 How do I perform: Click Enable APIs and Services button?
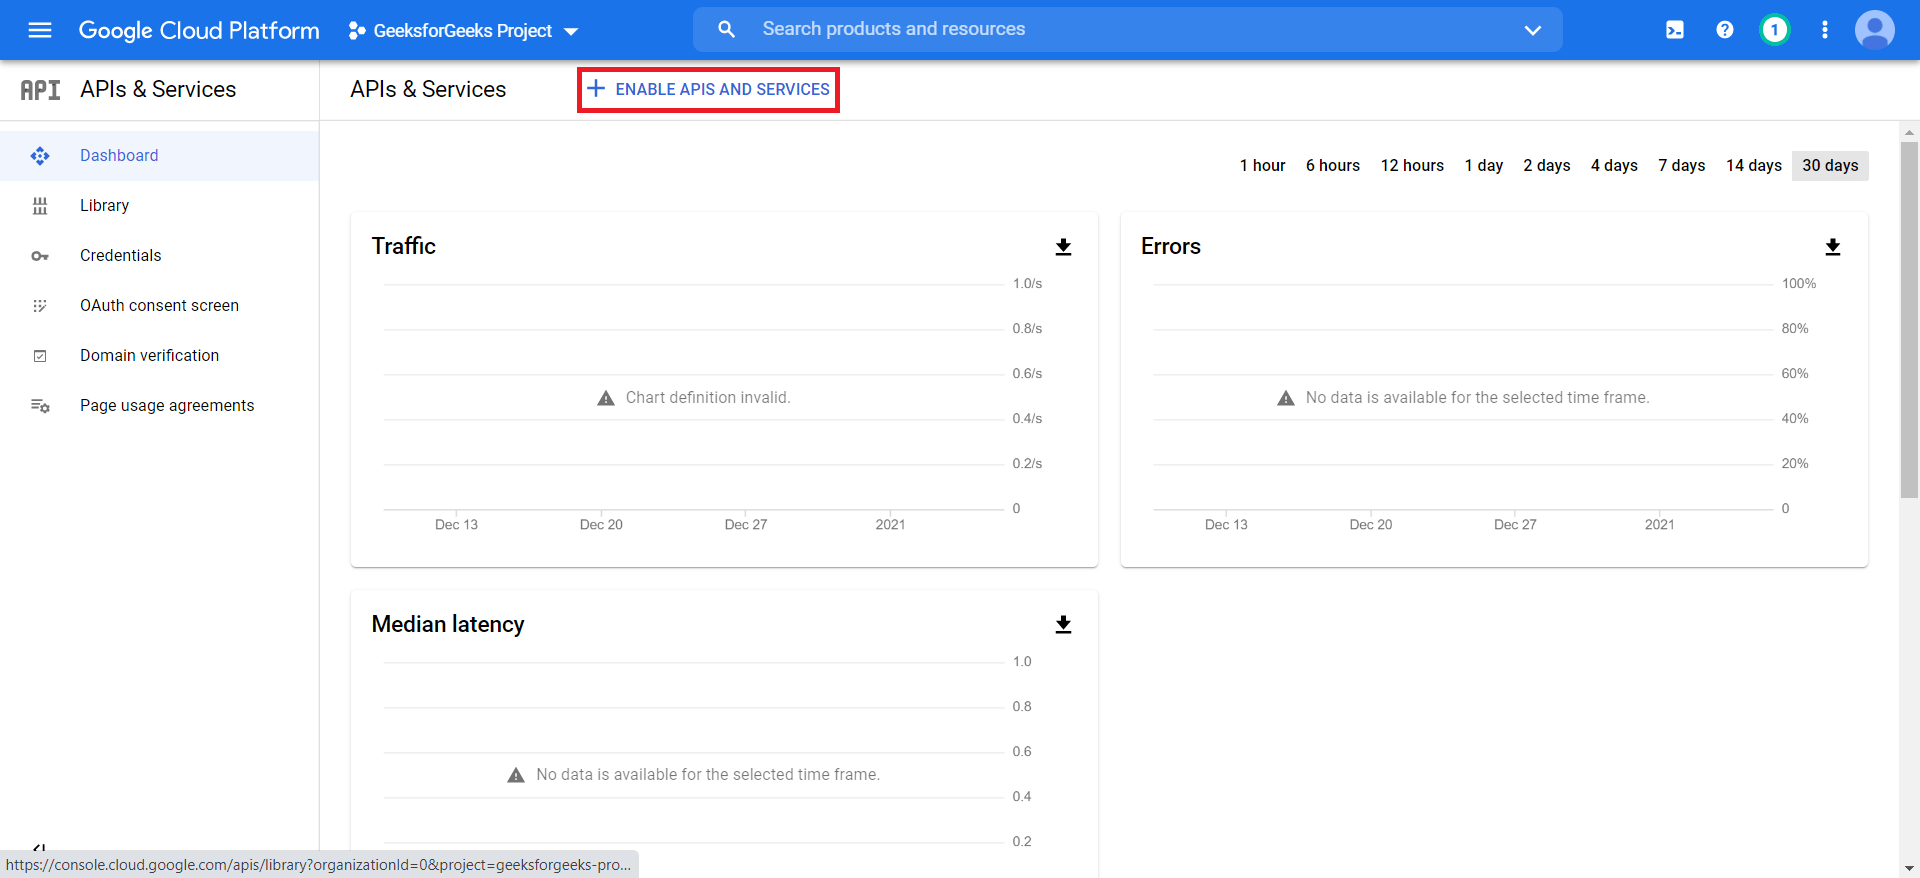pyautogui.click(x=708, y=89)
